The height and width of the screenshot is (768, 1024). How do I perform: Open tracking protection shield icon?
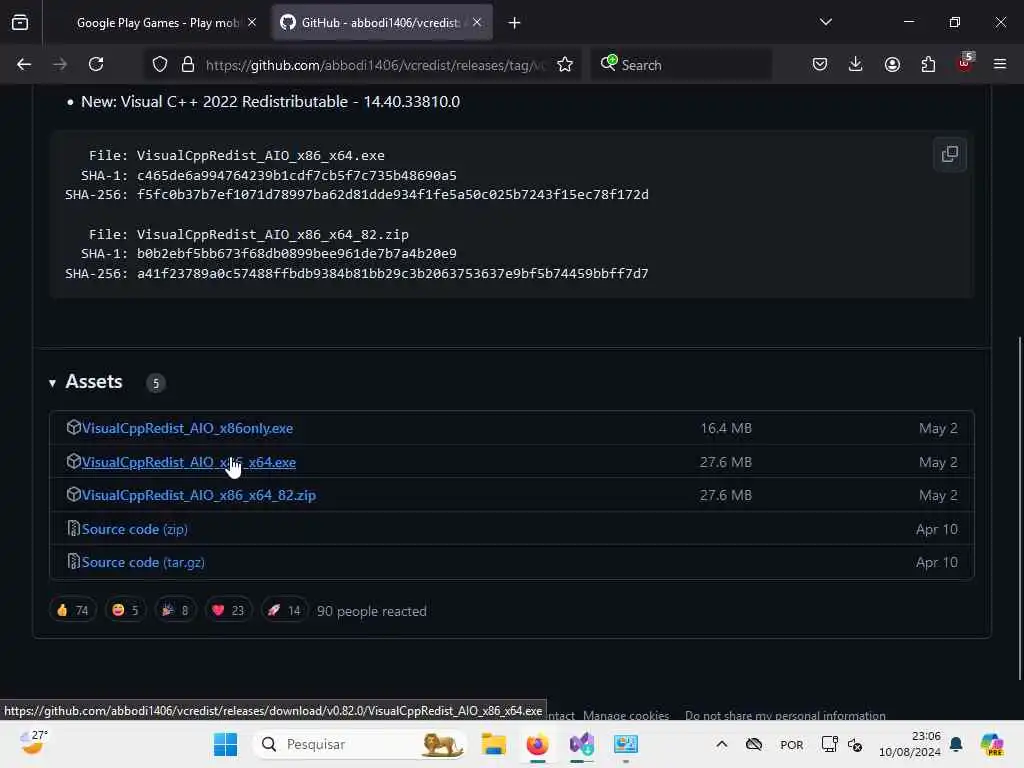[x=160, y=65]
